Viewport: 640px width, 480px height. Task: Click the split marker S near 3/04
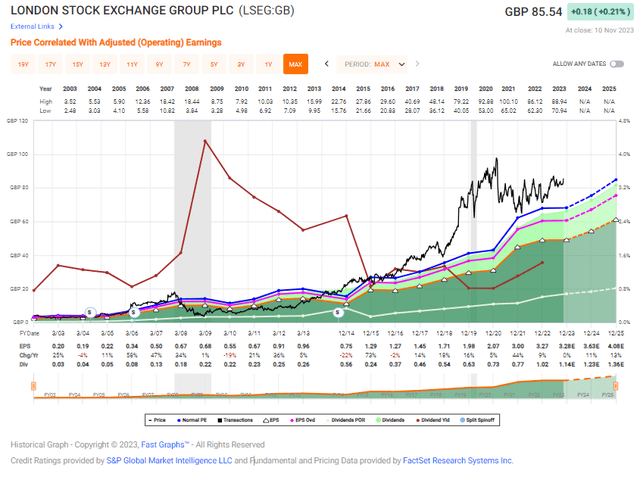tap(90, 313)
